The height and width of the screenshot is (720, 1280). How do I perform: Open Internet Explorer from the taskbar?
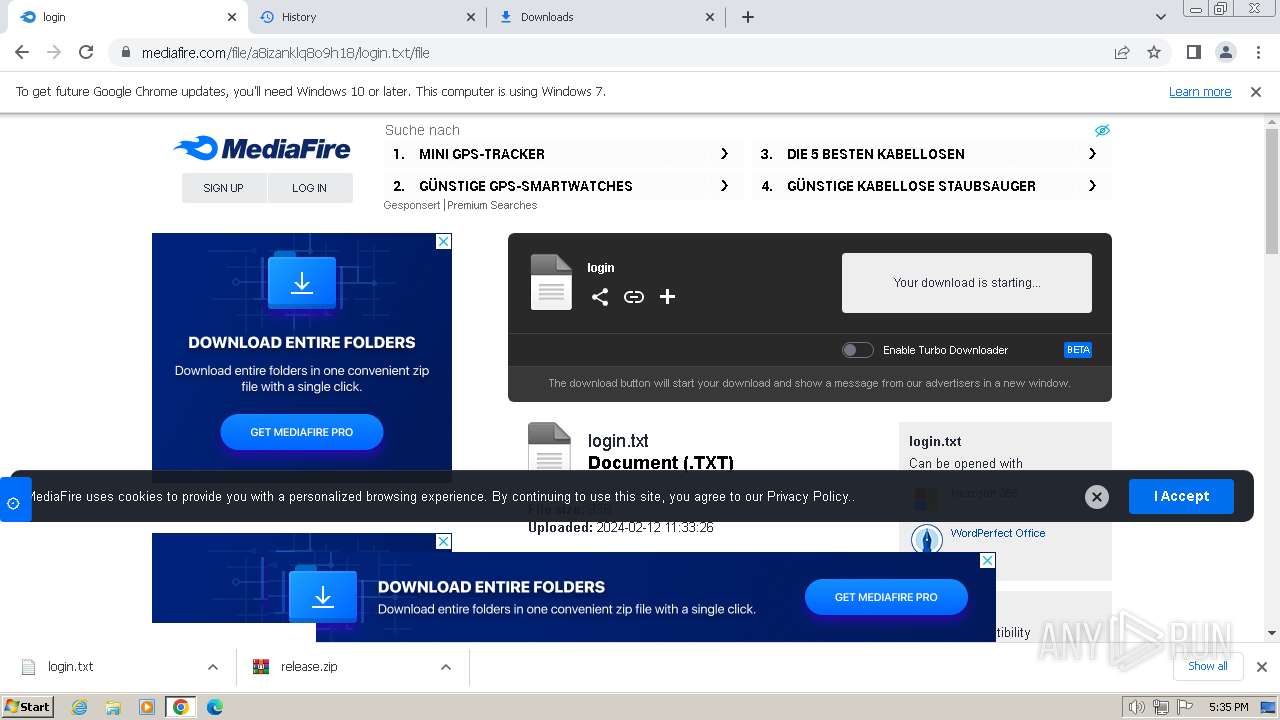coord(79,707)
